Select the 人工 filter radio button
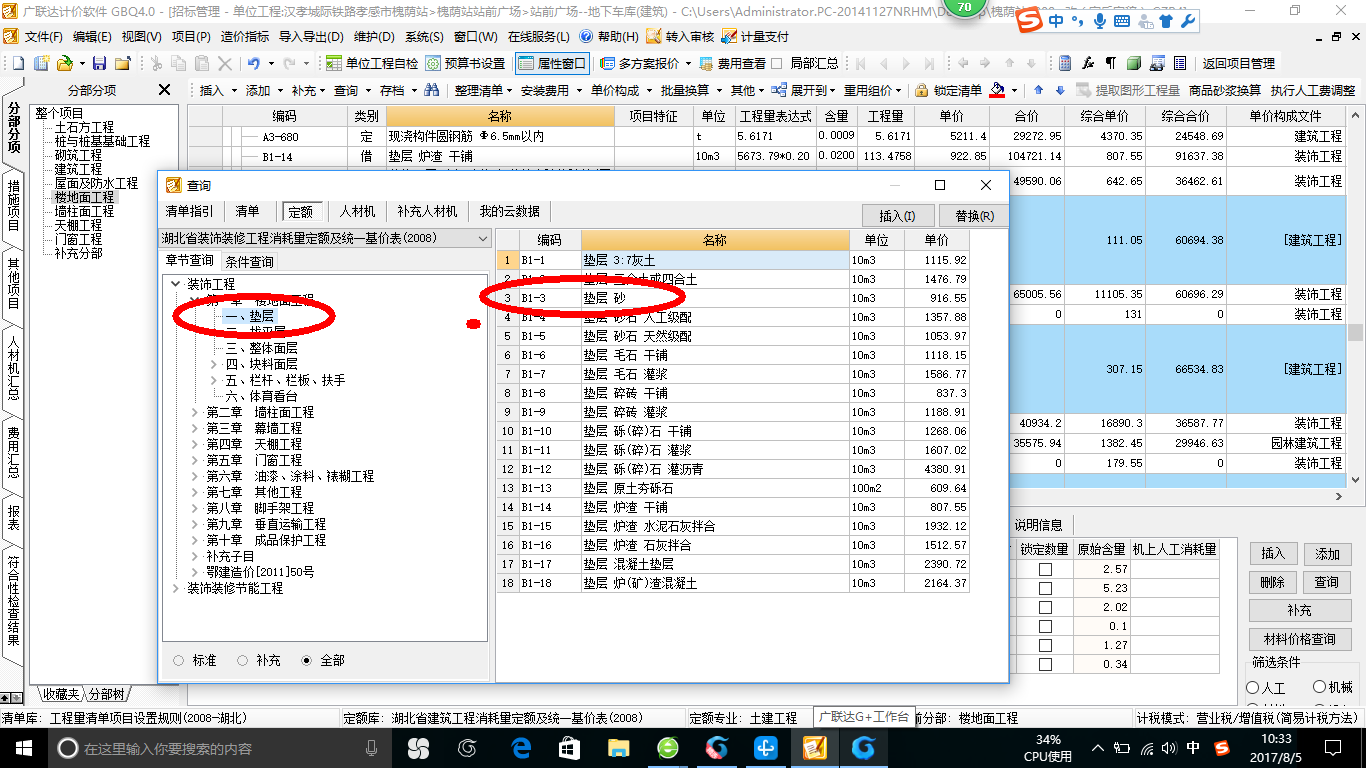The image size is (1366, 768). 1253,688
